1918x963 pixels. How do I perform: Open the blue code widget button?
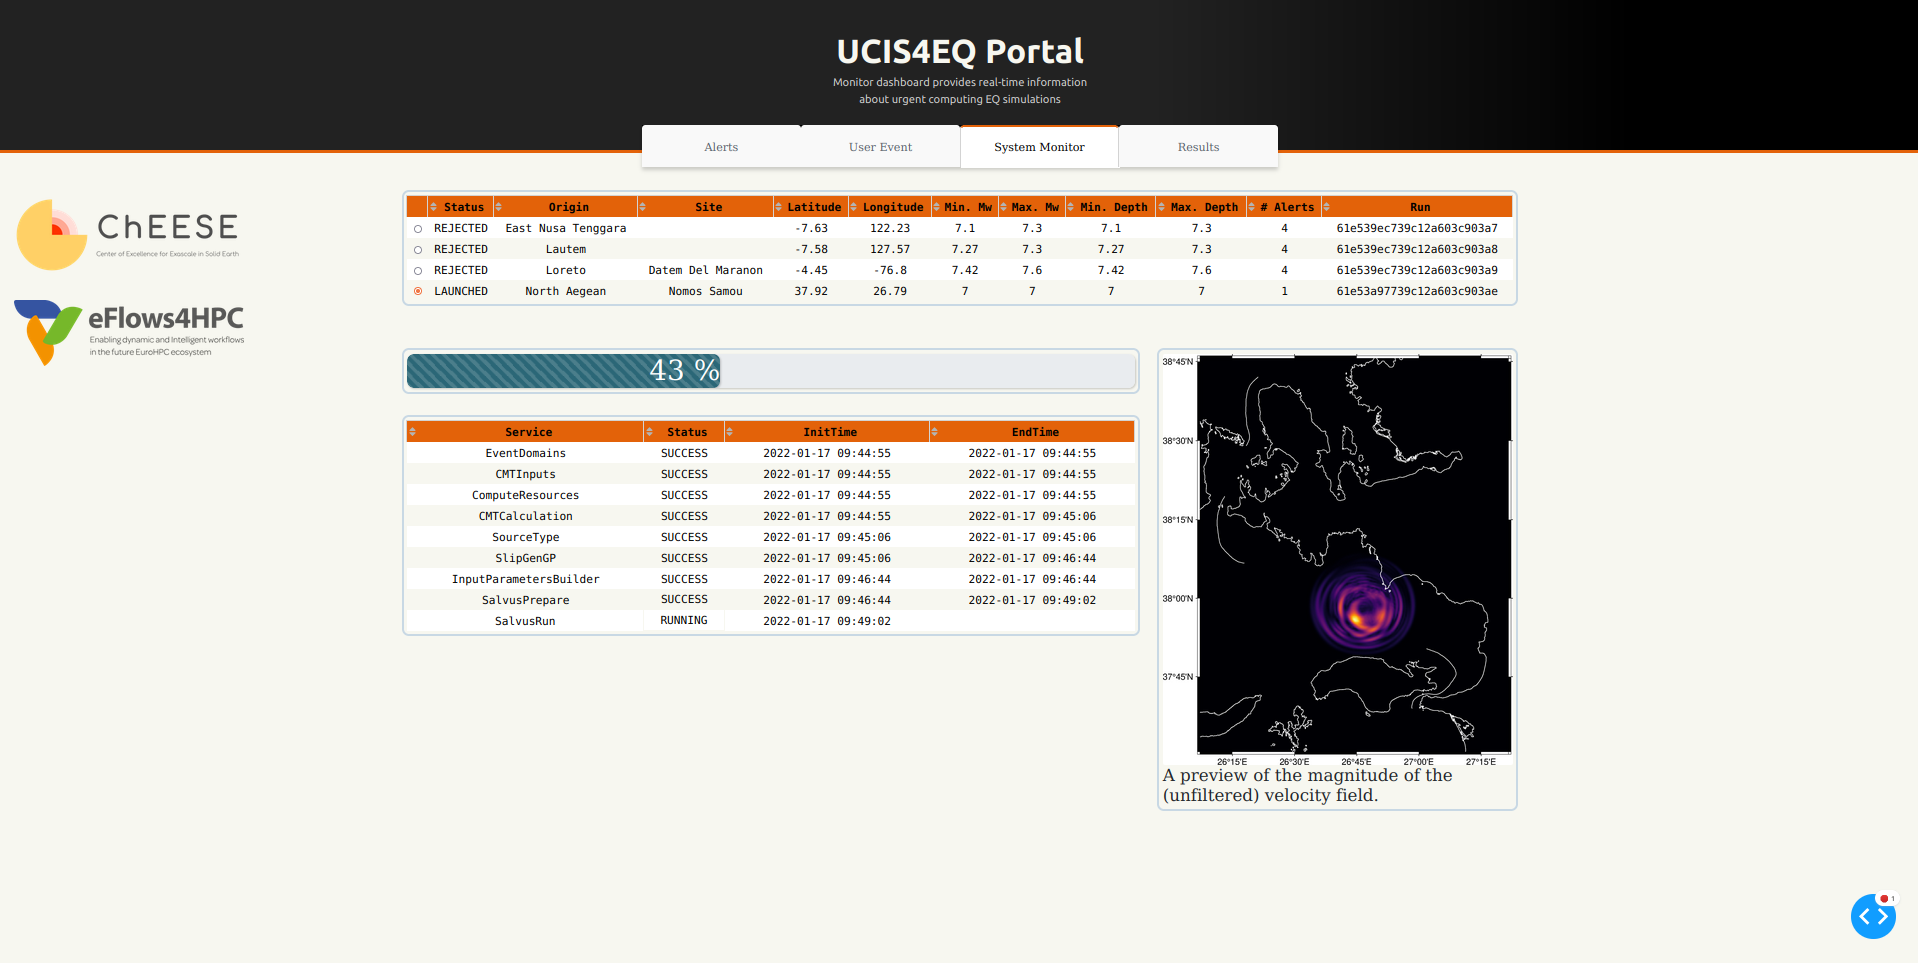click(1872, 916)
